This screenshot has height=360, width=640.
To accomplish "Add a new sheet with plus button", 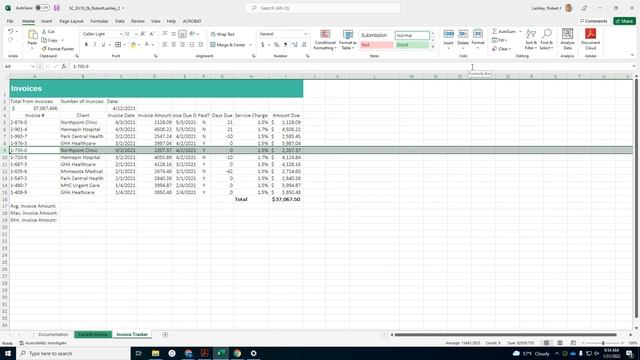I will click(x=165, y=334).
